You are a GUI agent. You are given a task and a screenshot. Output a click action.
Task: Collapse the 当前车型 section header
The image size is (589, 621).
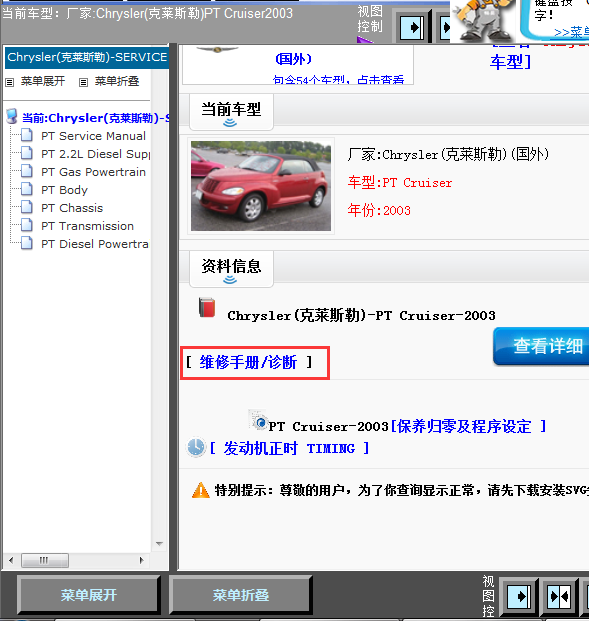pyautogui.click(x=231, y=112)
